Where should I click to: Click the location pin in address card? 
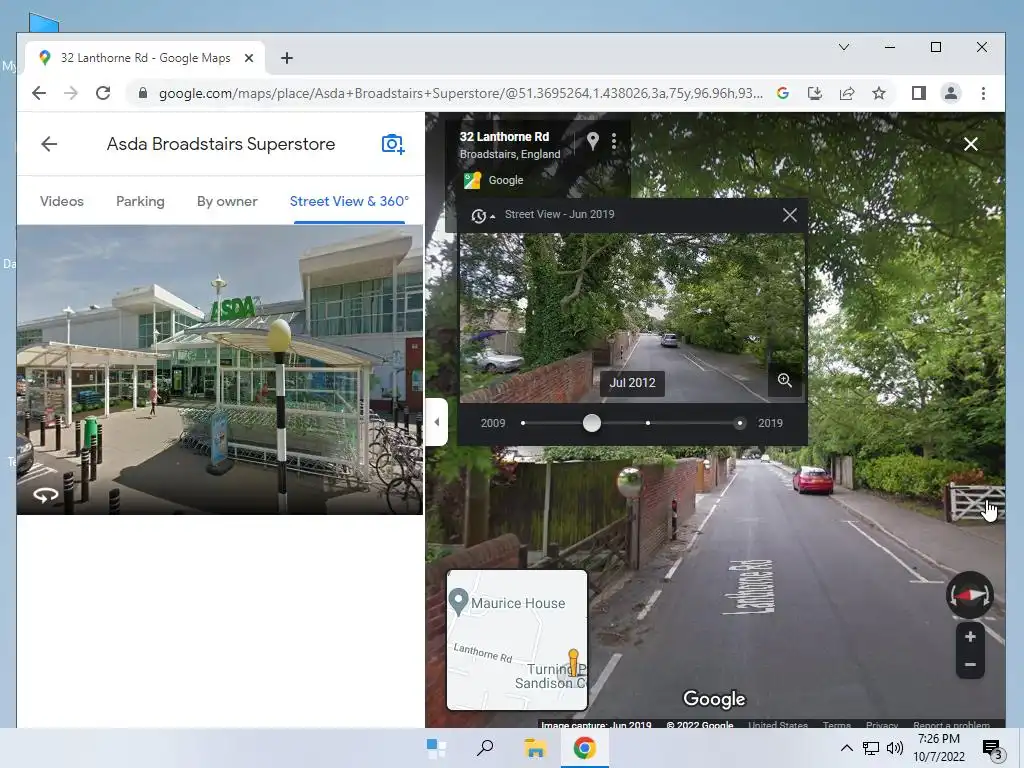point(592,140)
